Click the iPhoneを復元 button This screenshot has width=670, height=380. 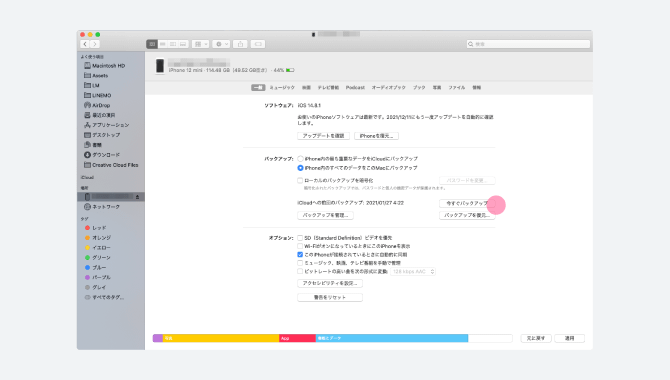(x=376, y=136)
